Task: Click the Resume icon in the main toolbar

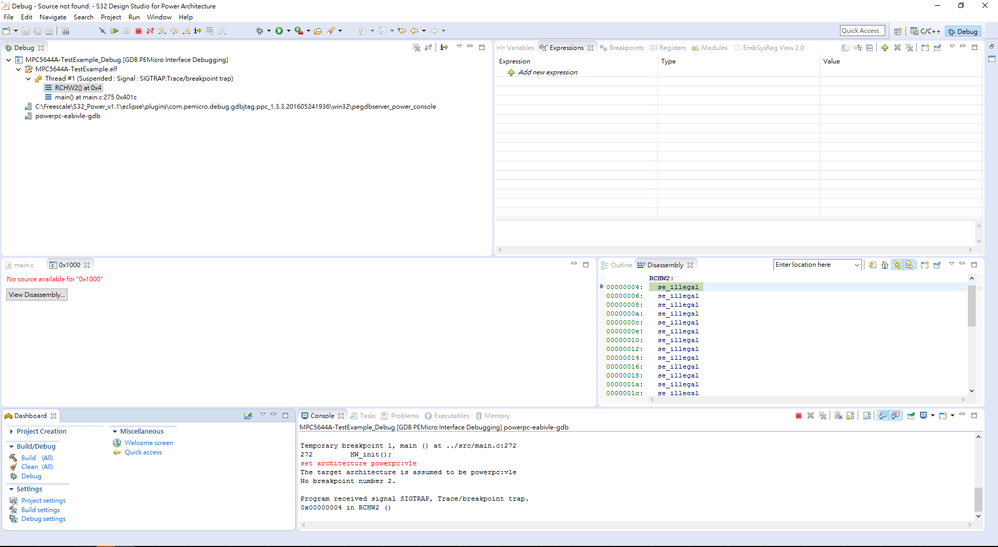Action: tap(114, 31)
